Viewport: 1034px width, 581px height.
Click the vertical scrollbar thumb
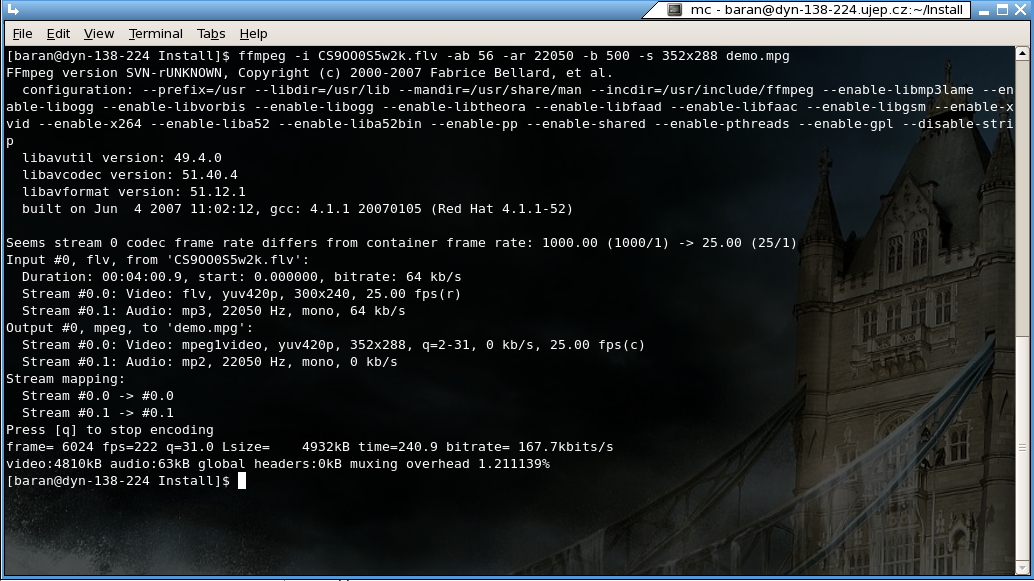pyautogui.click(x=1022, y=447)
